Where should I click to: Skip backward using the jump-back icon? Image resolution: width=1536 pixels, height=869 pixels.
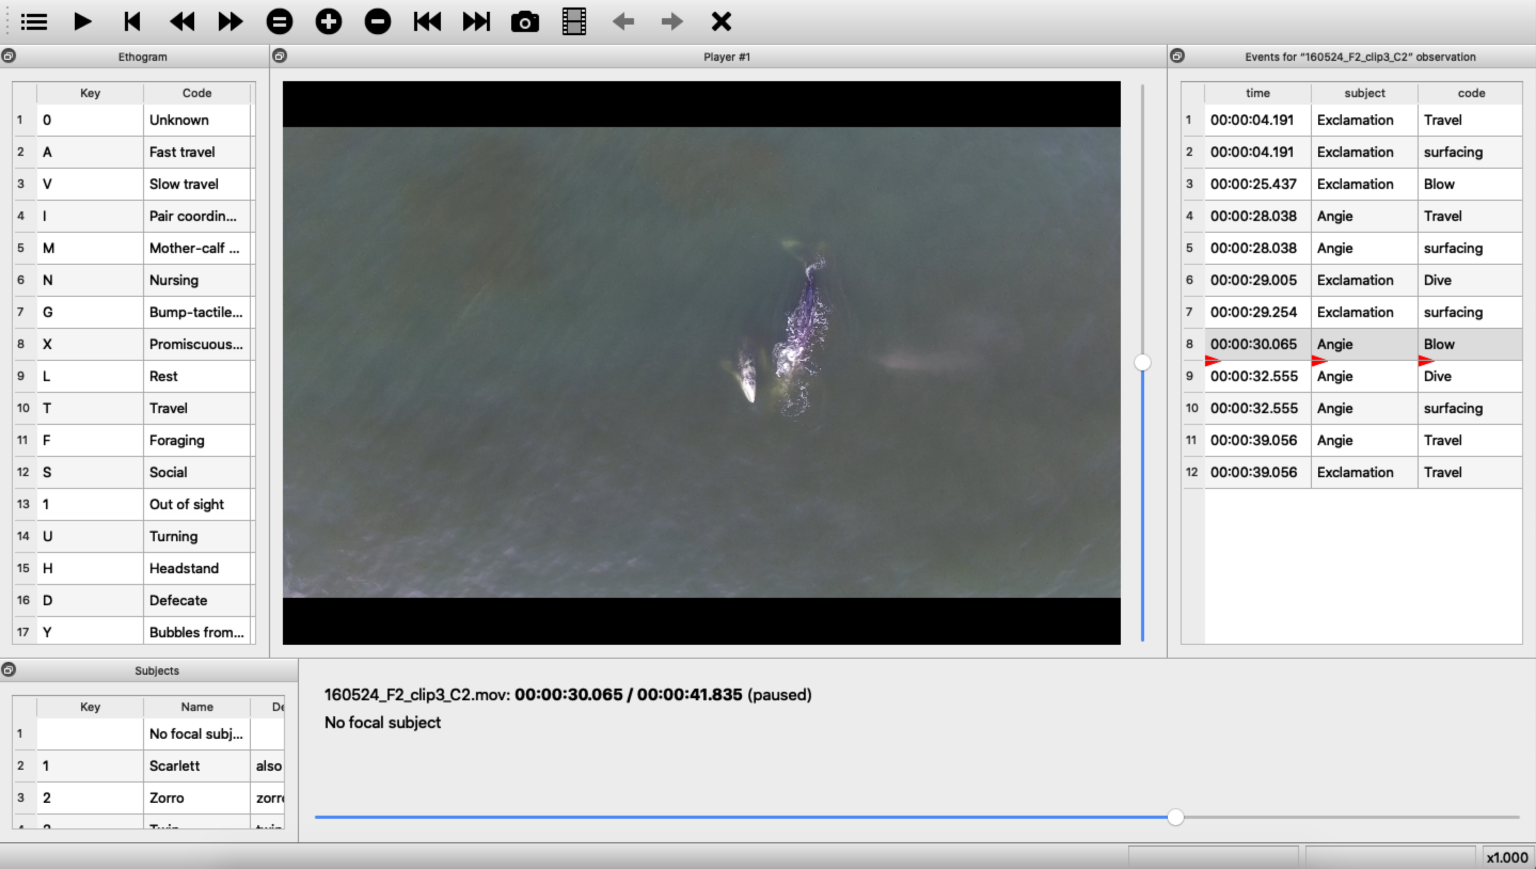coord(427,21)
